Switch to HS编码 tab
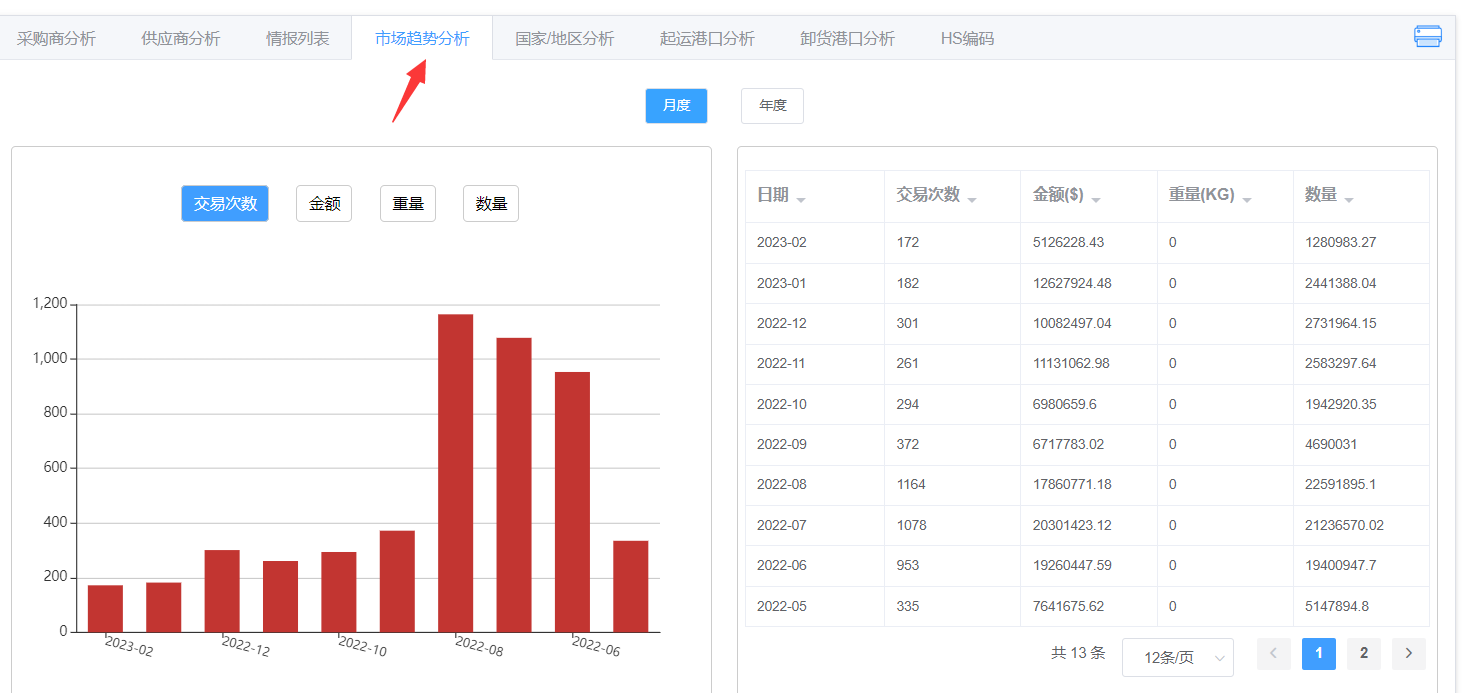This screenshot has width=1472, height=693. tap(967, 39)
